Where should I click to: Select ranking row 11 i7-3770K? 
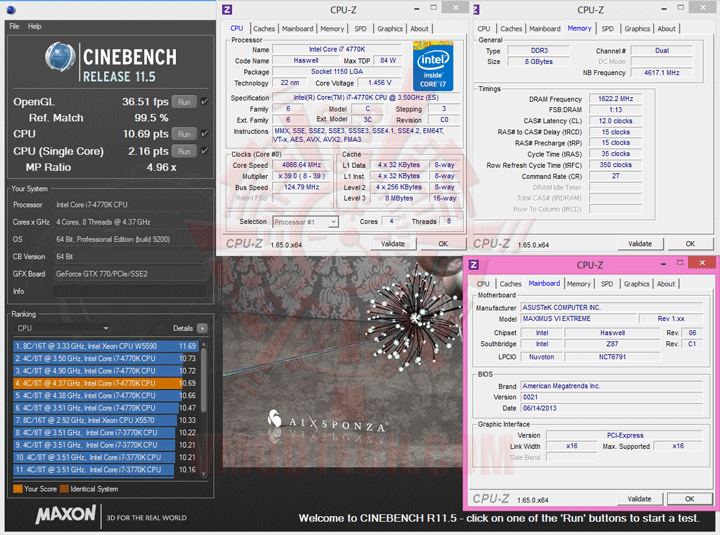pos(106,470)
